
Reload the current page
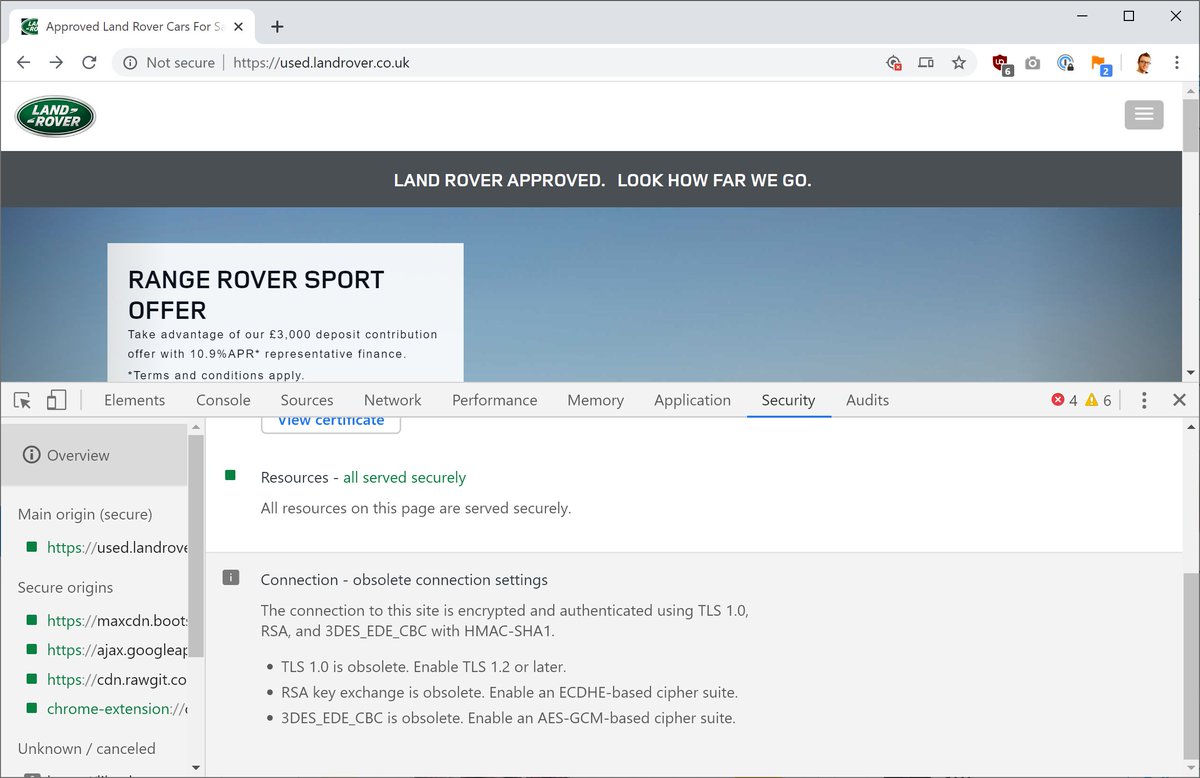click(x=89, y=62)
